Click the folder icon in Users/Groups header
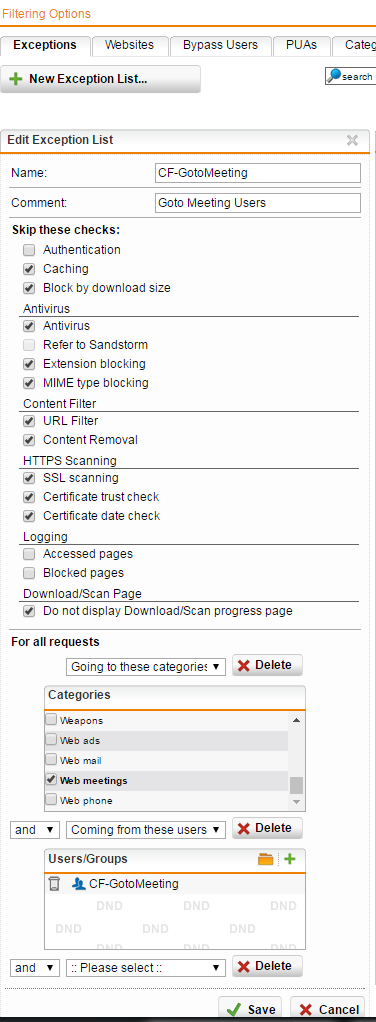Screen dimensions: 376x1022 (x=265, y=859)
